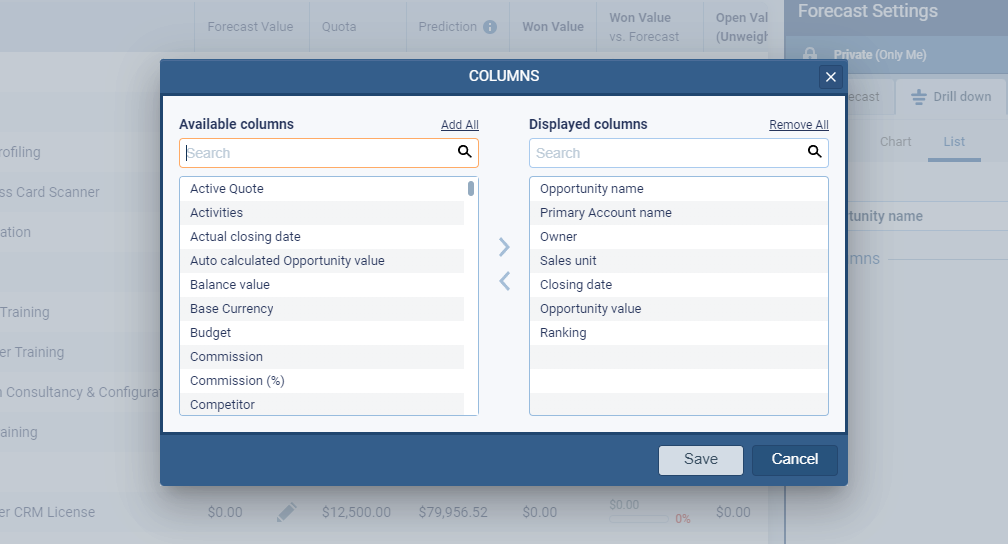Select Commission (%) in available list

click(237, 381)
